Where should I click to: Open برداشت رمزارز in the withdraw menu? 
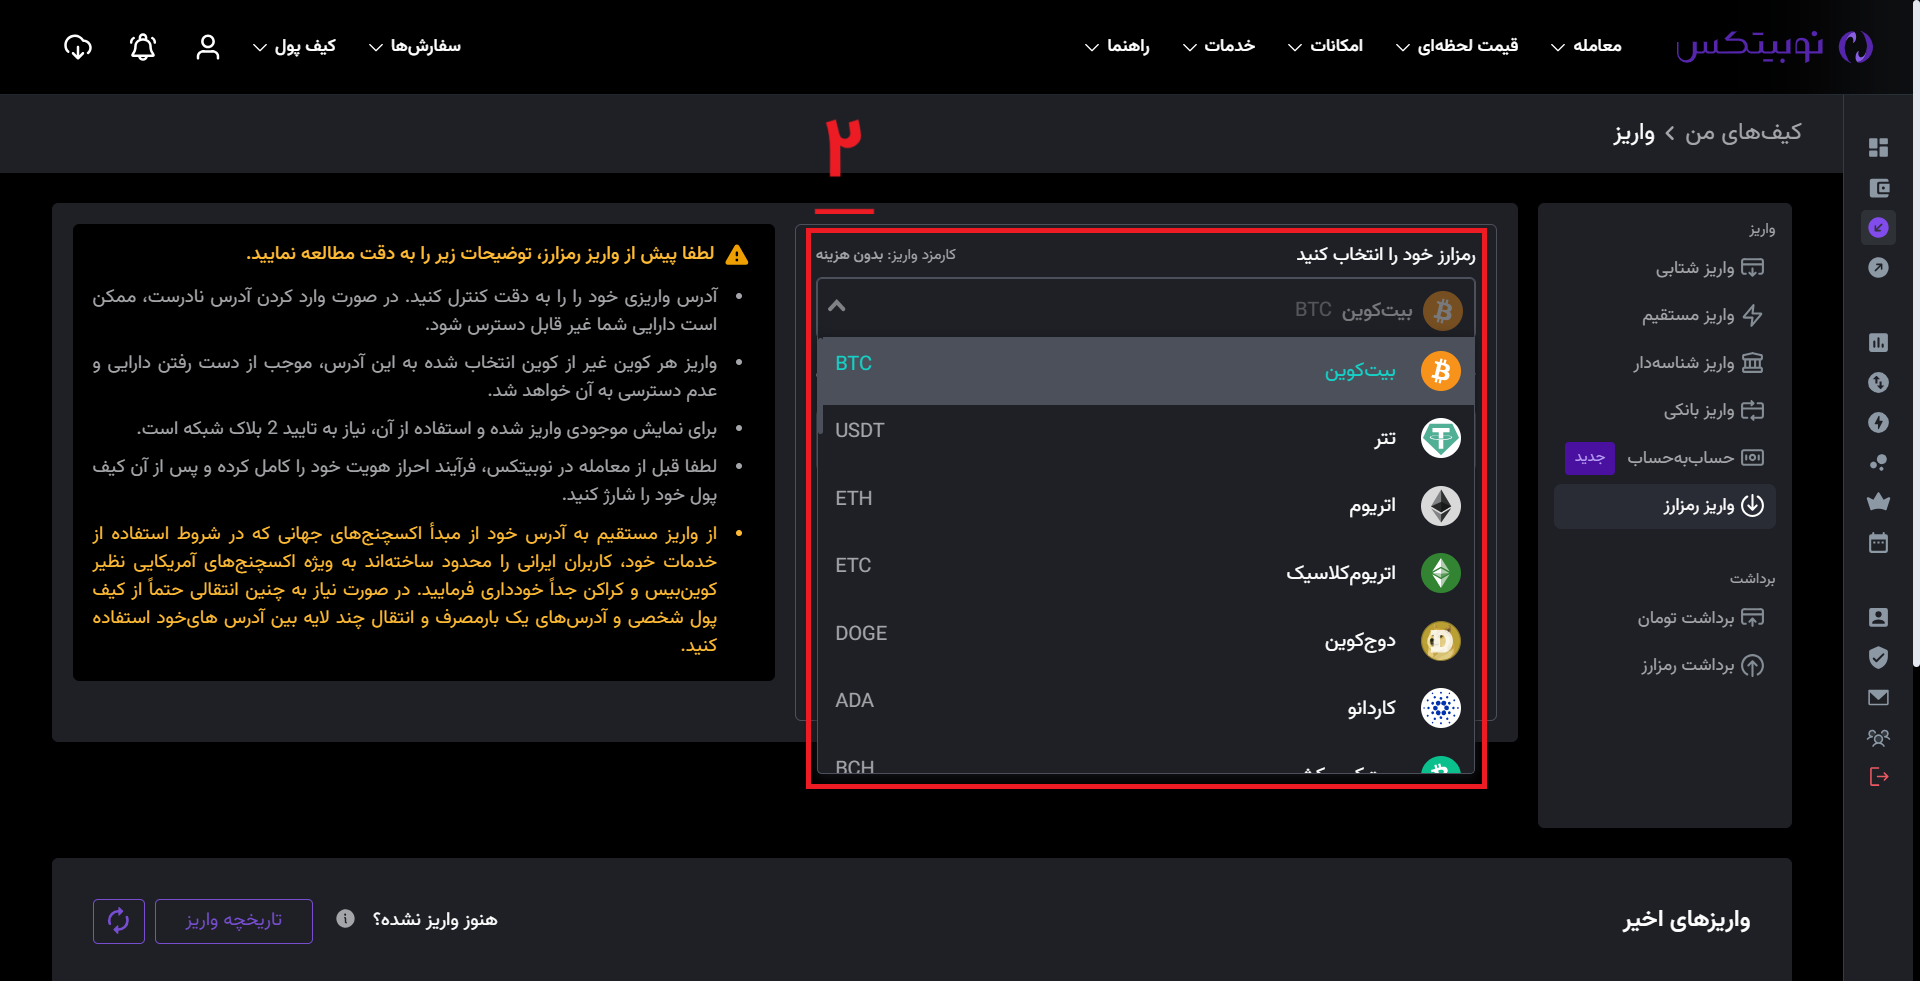coord(1702,665)
